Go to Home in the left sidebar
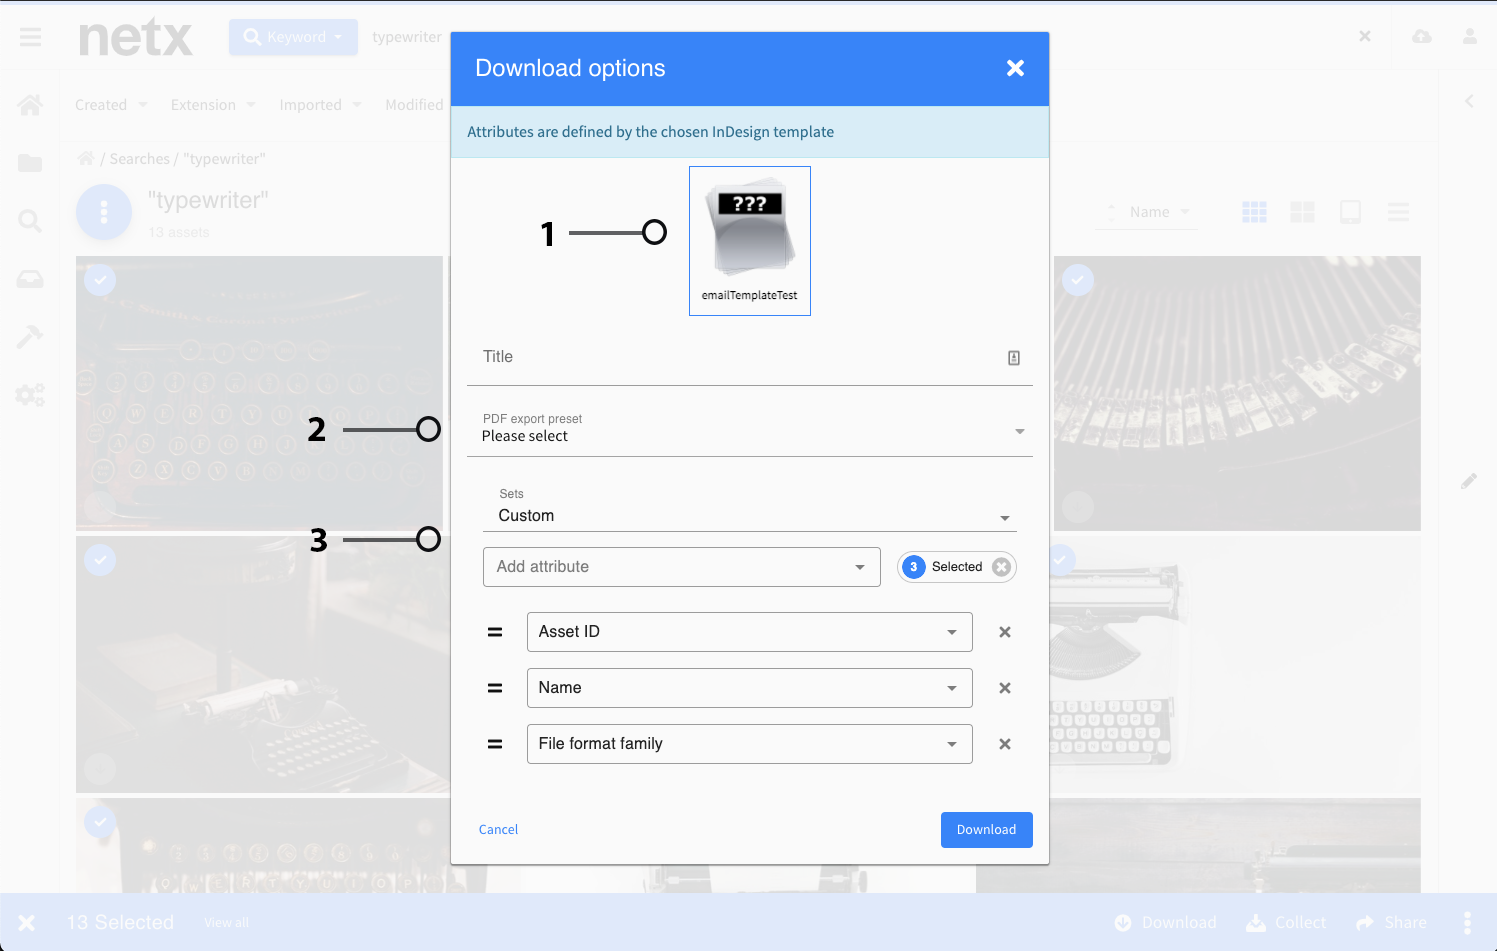Screen dimensions: 1497x951 (30, 105)
